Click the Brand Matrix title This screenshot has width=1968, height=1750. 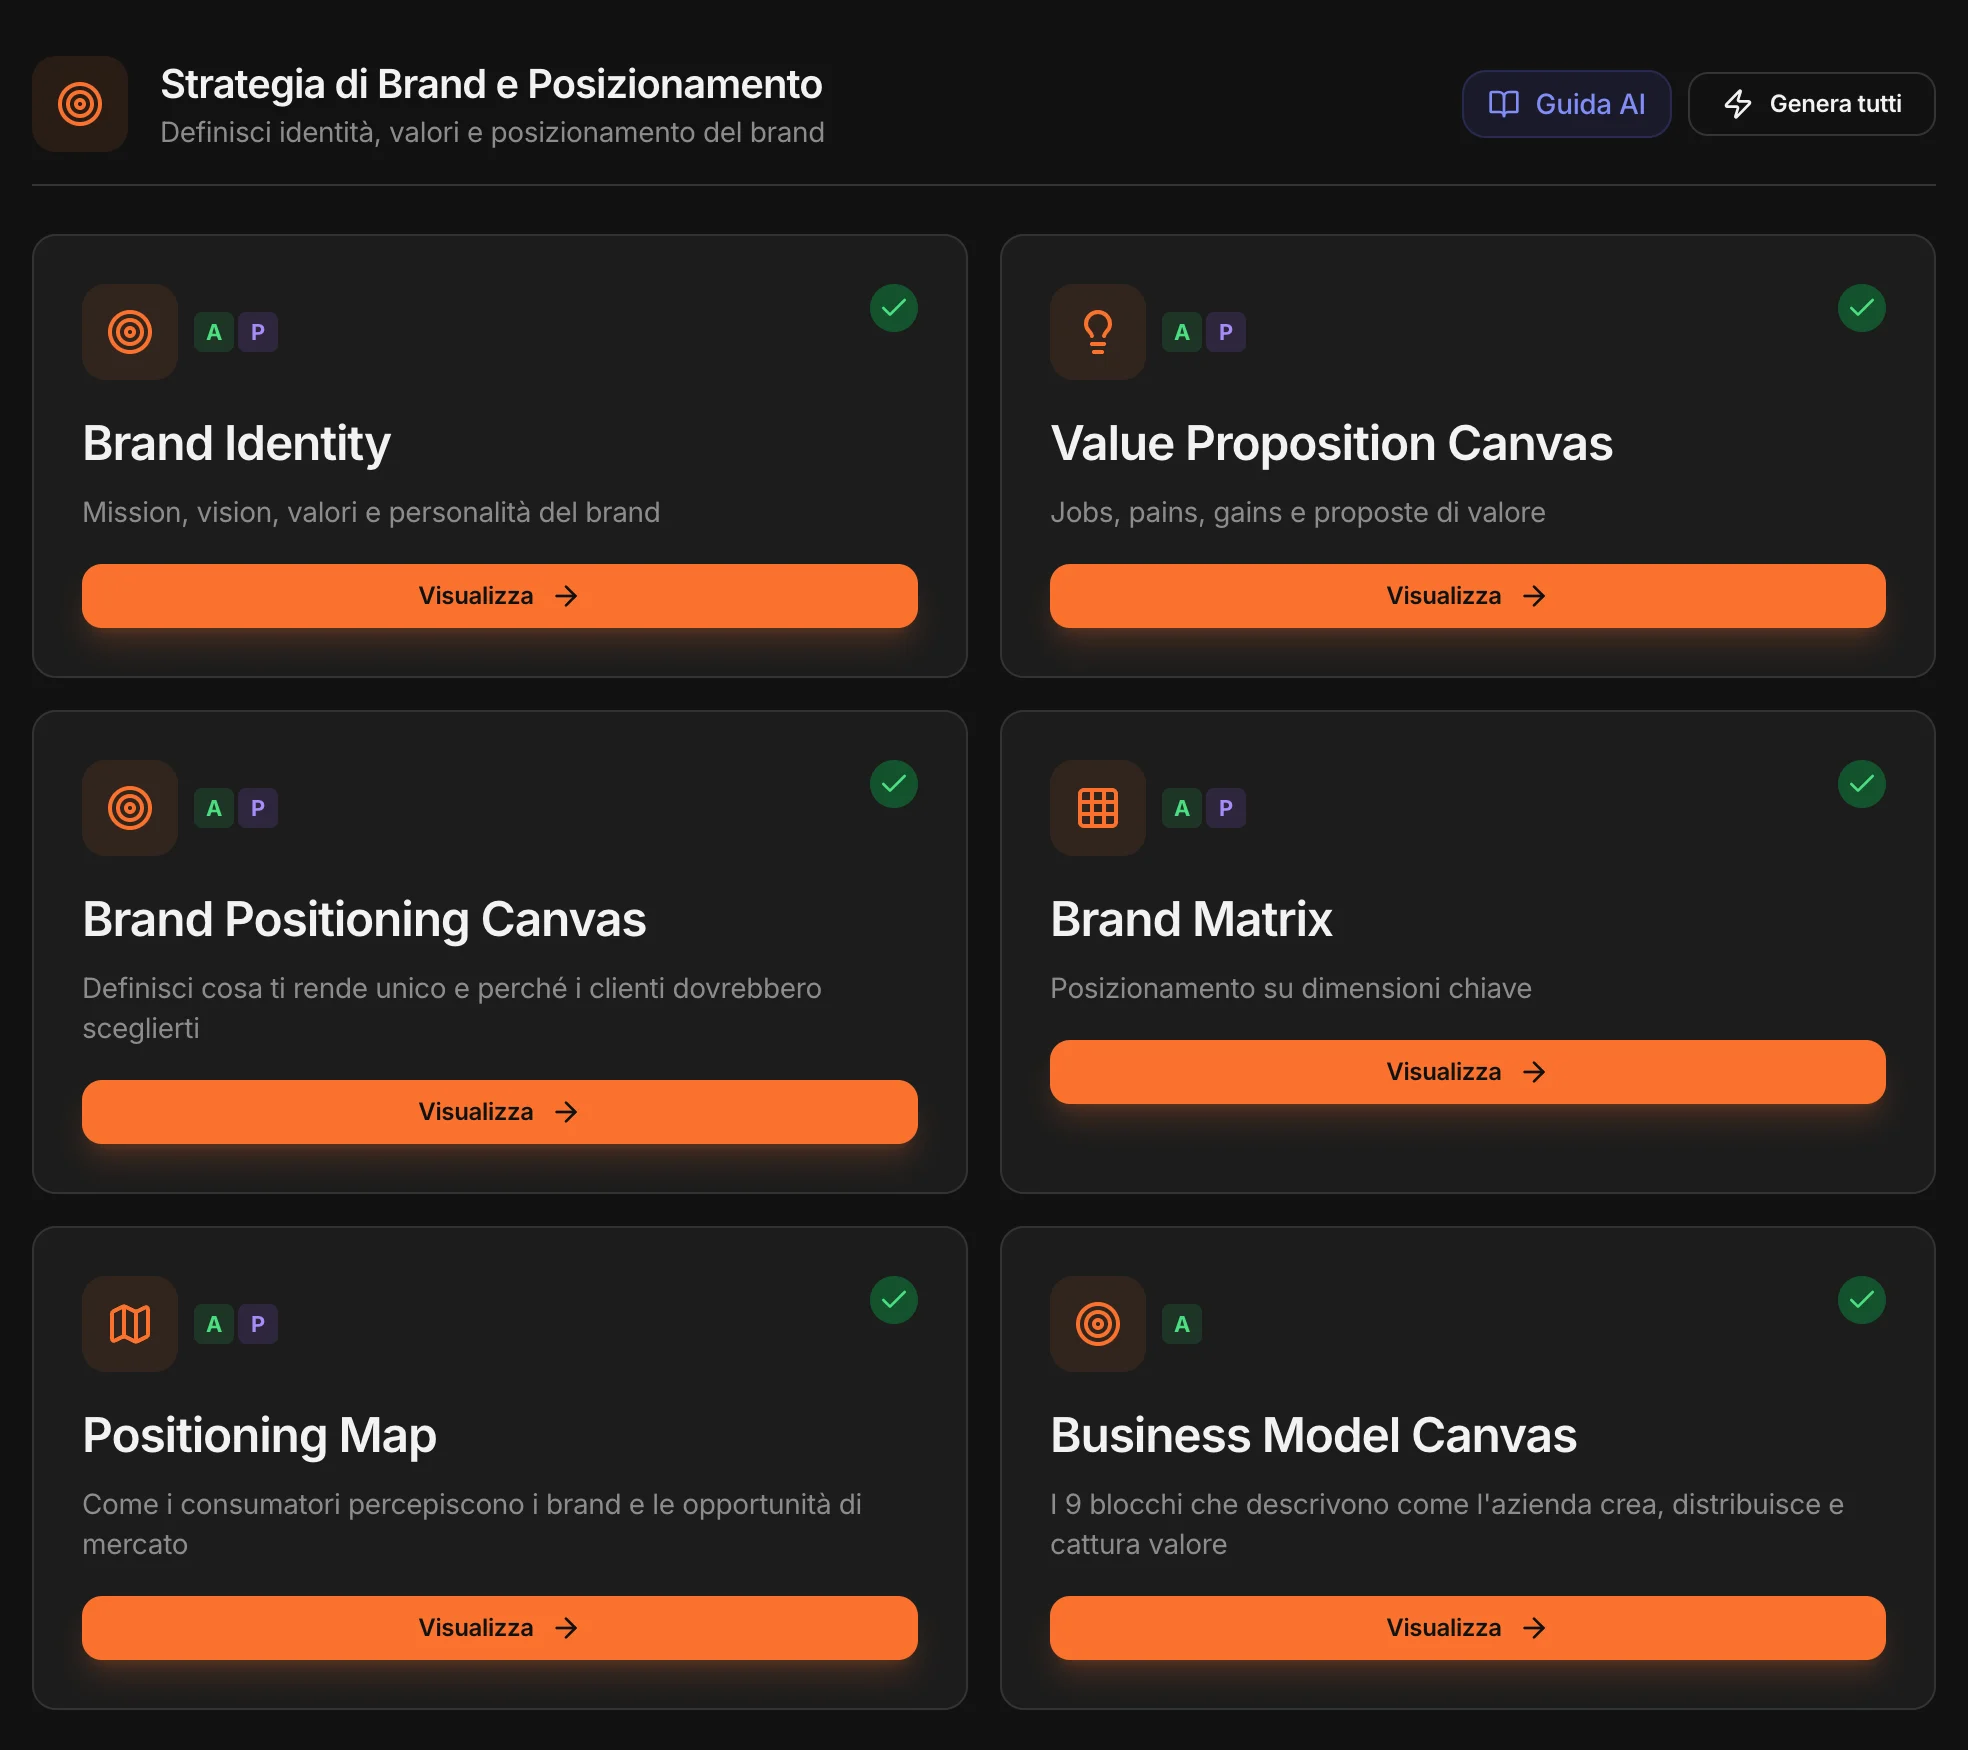[1191, 920]
